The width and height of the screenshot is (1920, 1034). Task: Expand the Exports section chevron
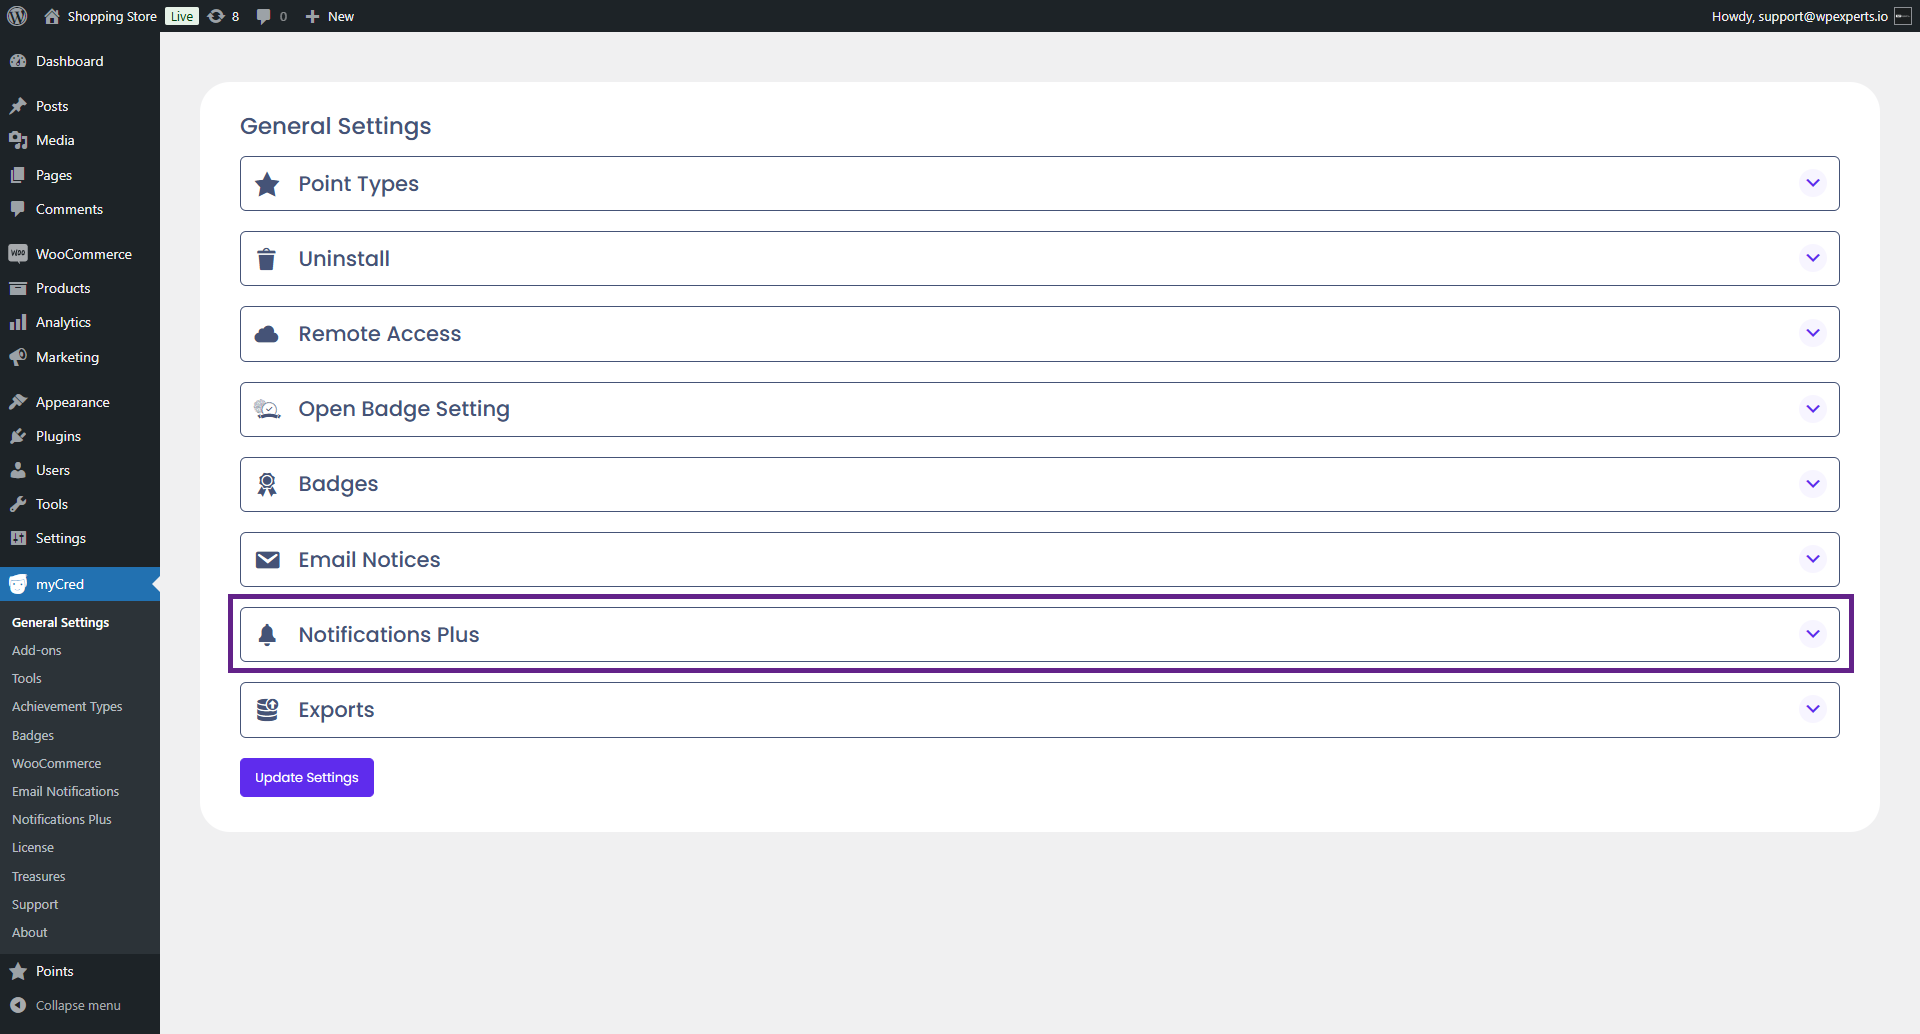pyautogui.click(x=1812, y=709)
